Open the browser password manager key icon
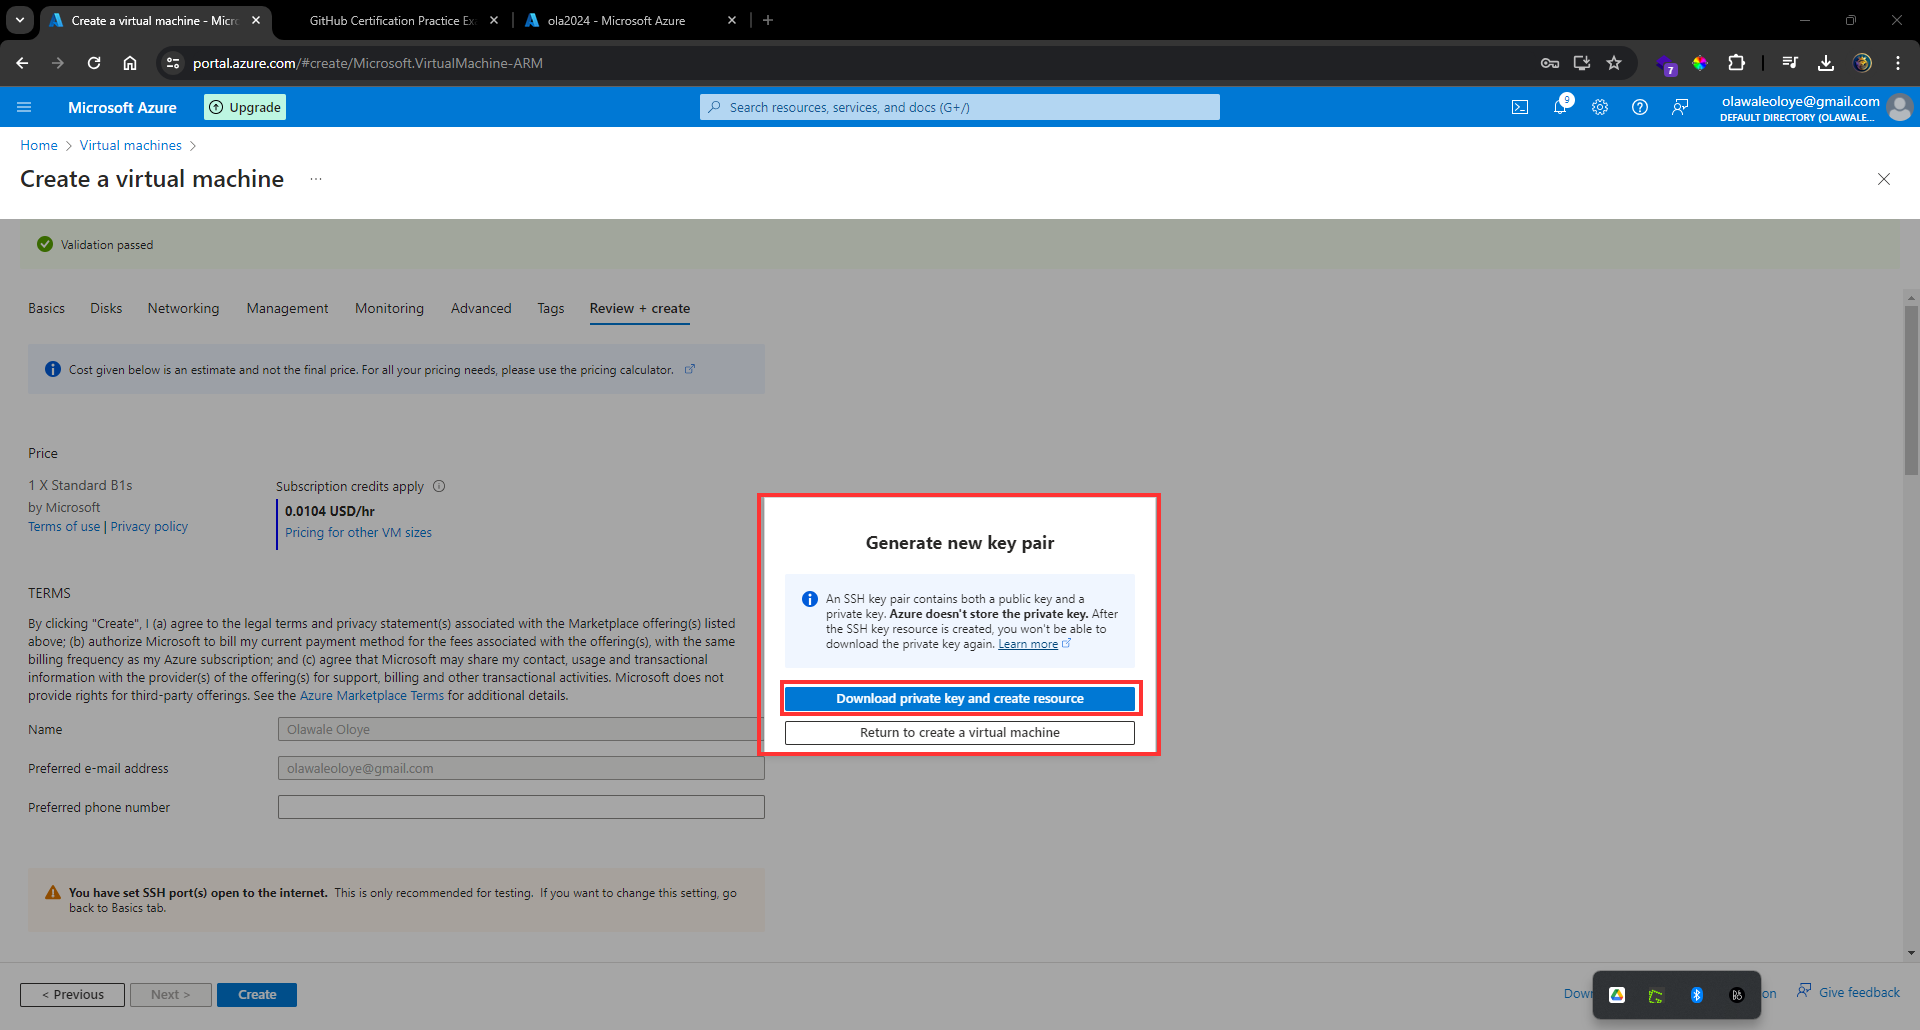Screen dimensions: 1920x1030 (x=1550, y=63)
